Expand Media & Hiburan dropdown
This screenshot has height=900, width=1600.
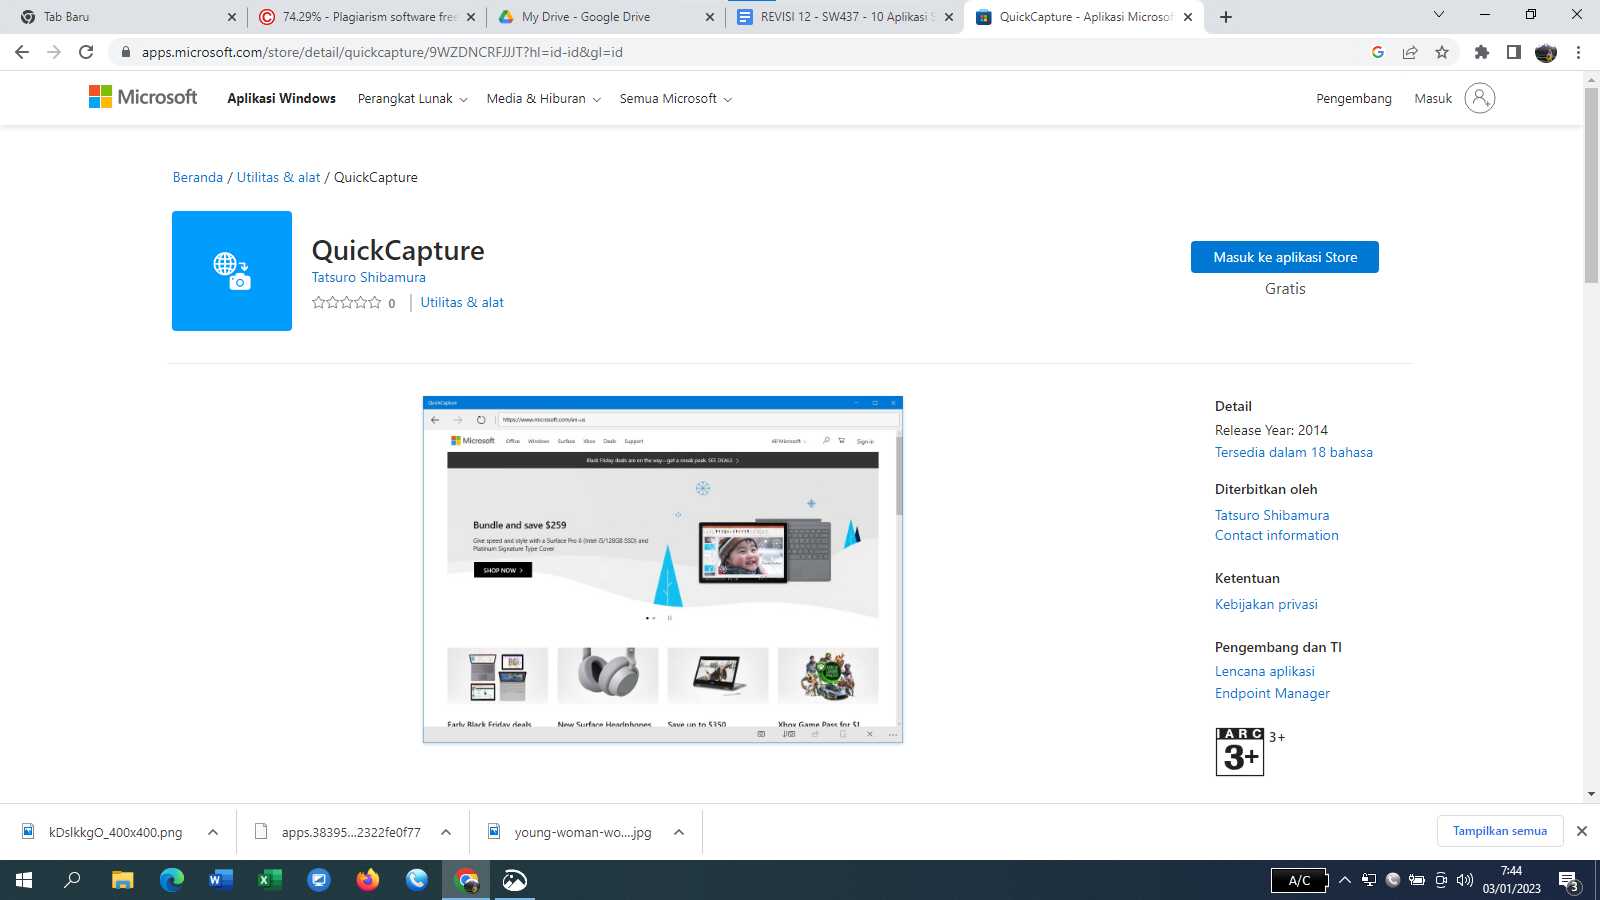[543, 99]
